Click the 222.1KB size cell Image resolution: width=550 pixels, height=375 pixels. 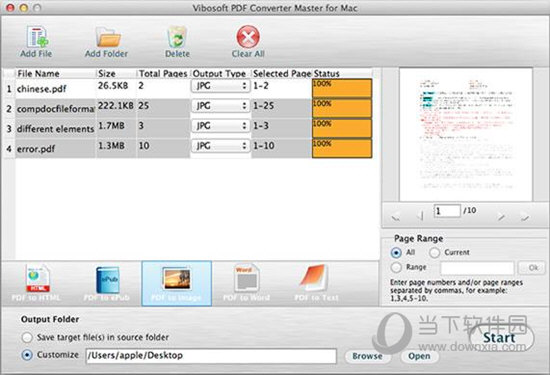click(116, 108)
